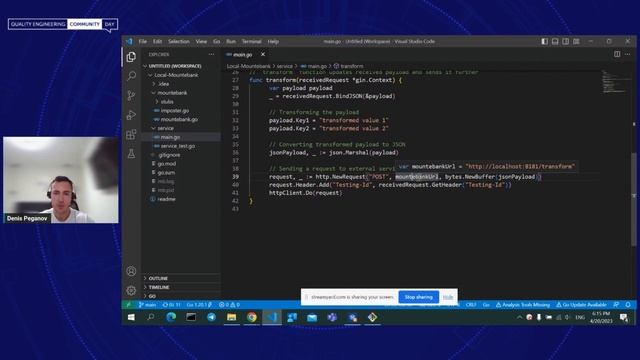Click the customize layout icon

[576, 41]
